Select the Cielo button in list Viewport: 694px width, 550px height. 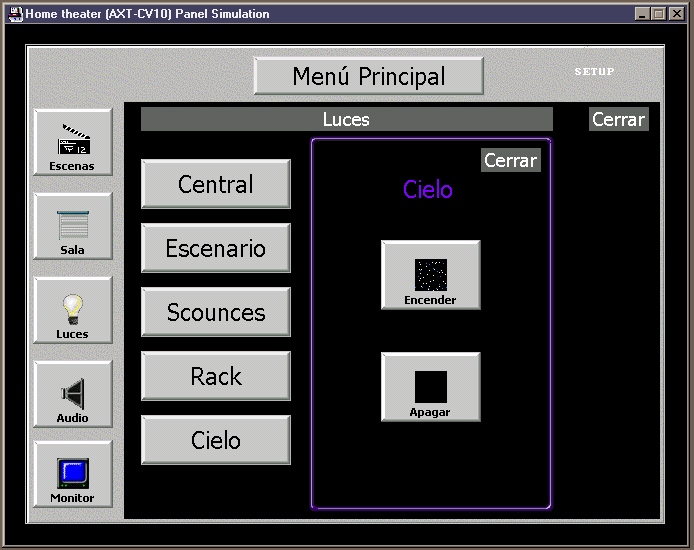pyautogui.click(x=216, y=440)
